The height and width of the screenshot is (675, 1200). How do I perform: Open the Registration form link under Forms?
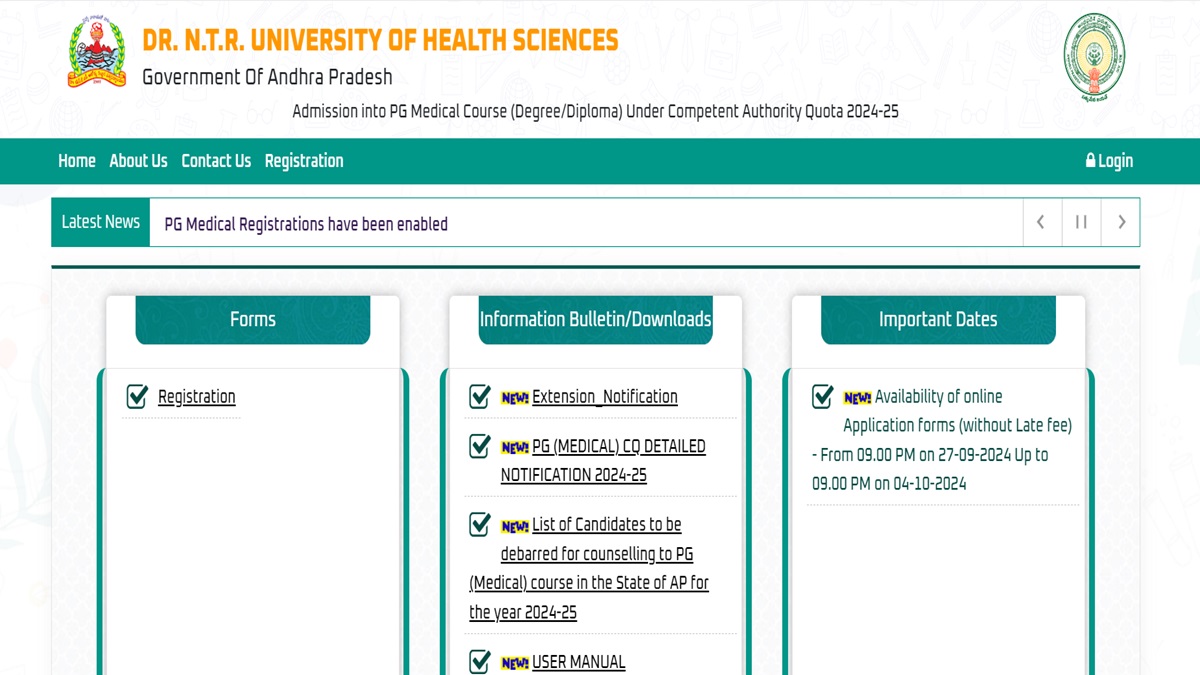(x=197, y=397)
